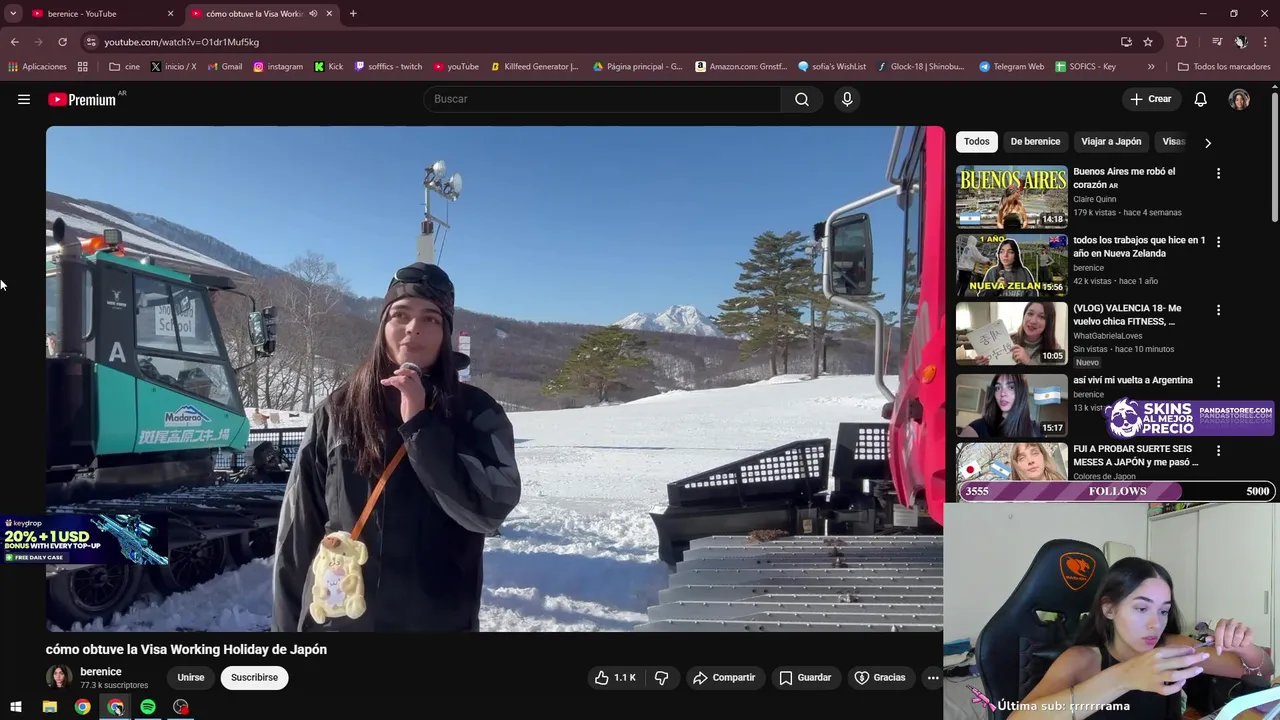Select De berenice filter chip

[1035, 142]
